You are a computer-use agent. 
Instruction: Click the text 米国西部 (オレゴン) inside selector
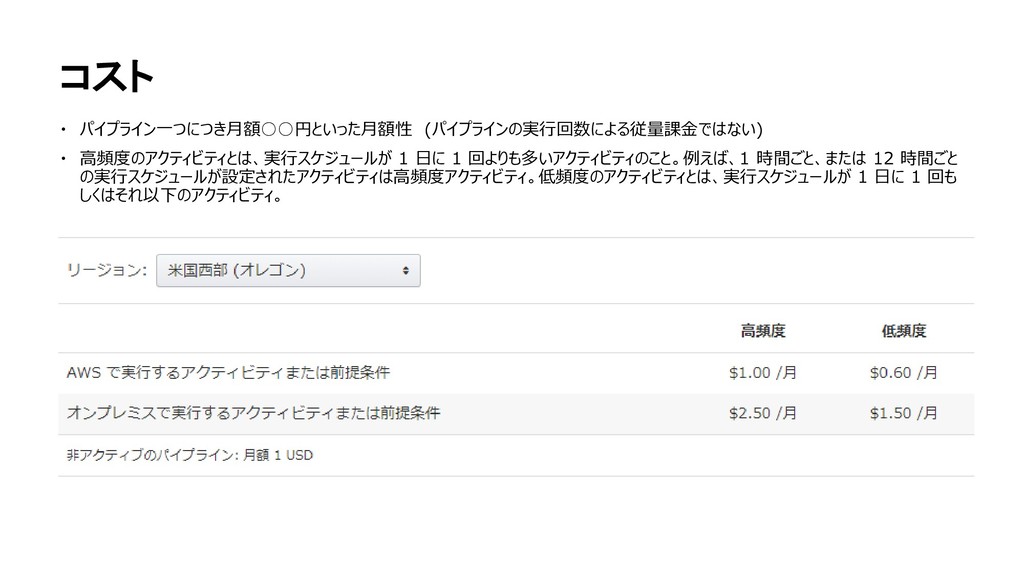pos(236,270)
